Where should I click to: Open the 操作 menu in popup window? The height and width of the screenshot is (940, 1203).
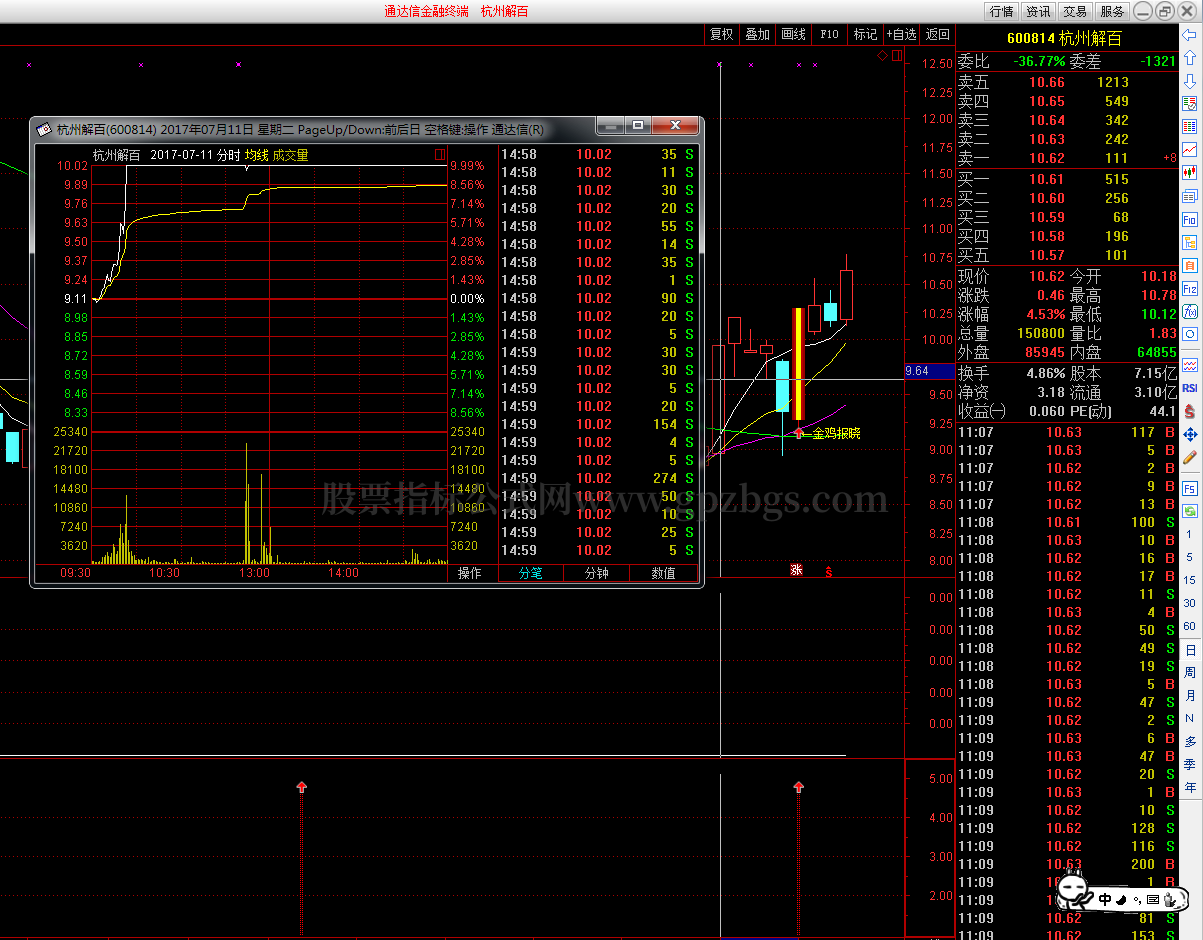(469, 573)
